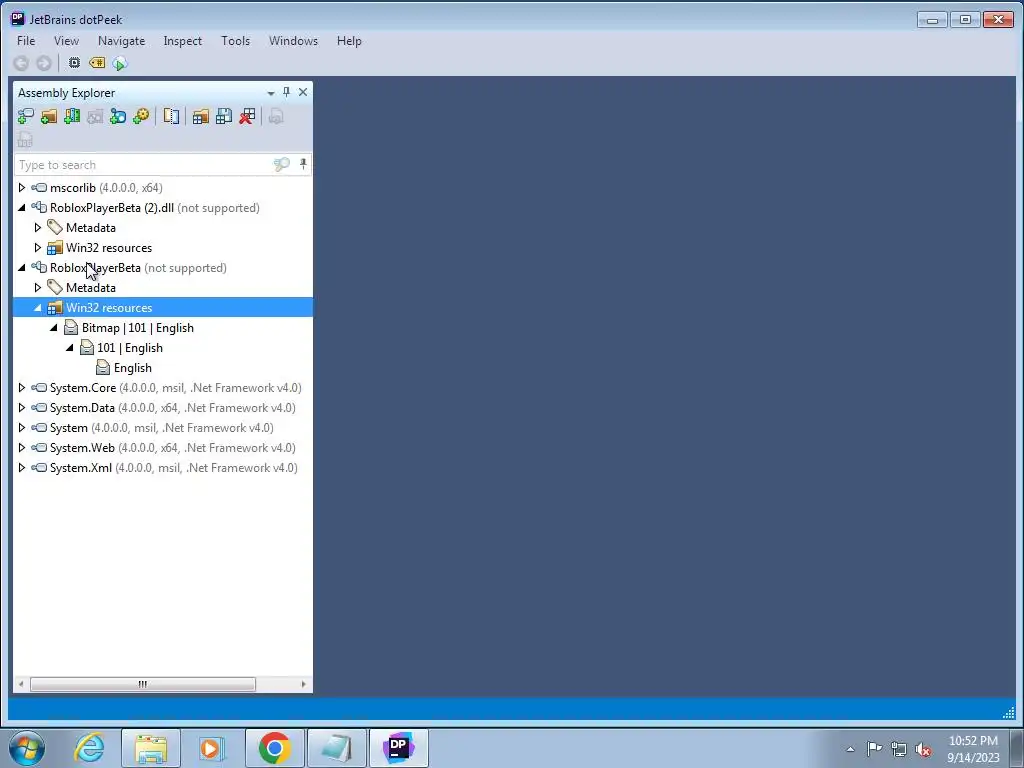The width and height of the screenshot is (1024, 768).
Task: Expand the System.Core assembly node
Action: [22, 388]
